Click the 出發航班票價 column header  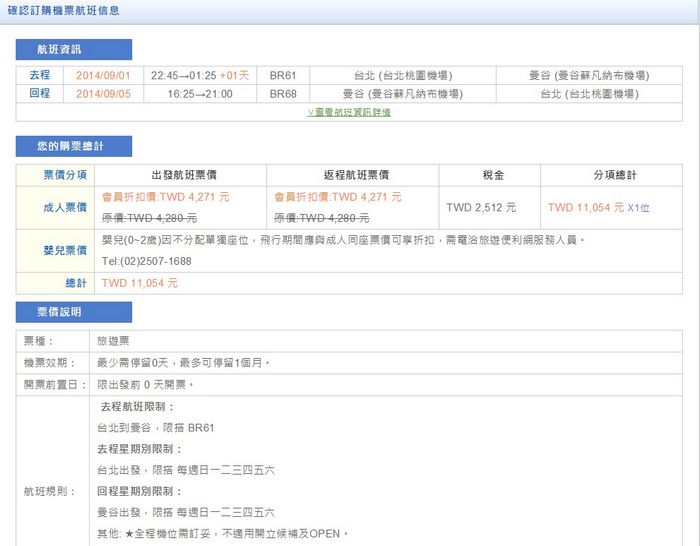(x=181, y=174)
